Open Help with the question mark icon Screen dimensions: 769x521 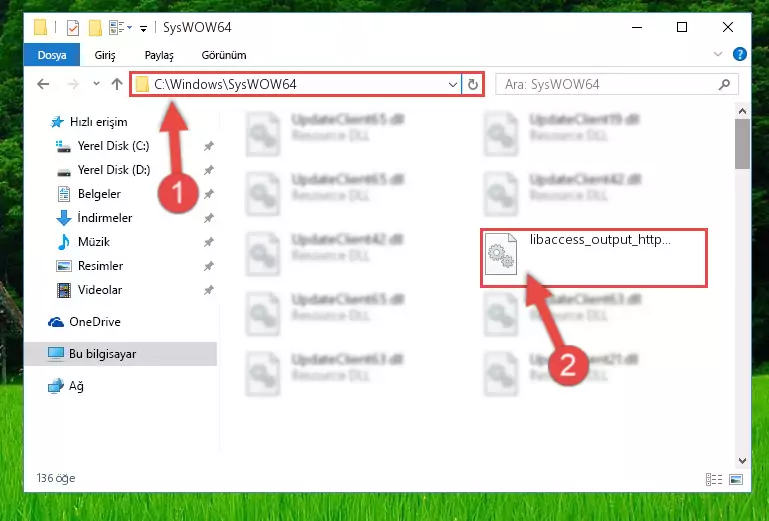coord(740,54)
